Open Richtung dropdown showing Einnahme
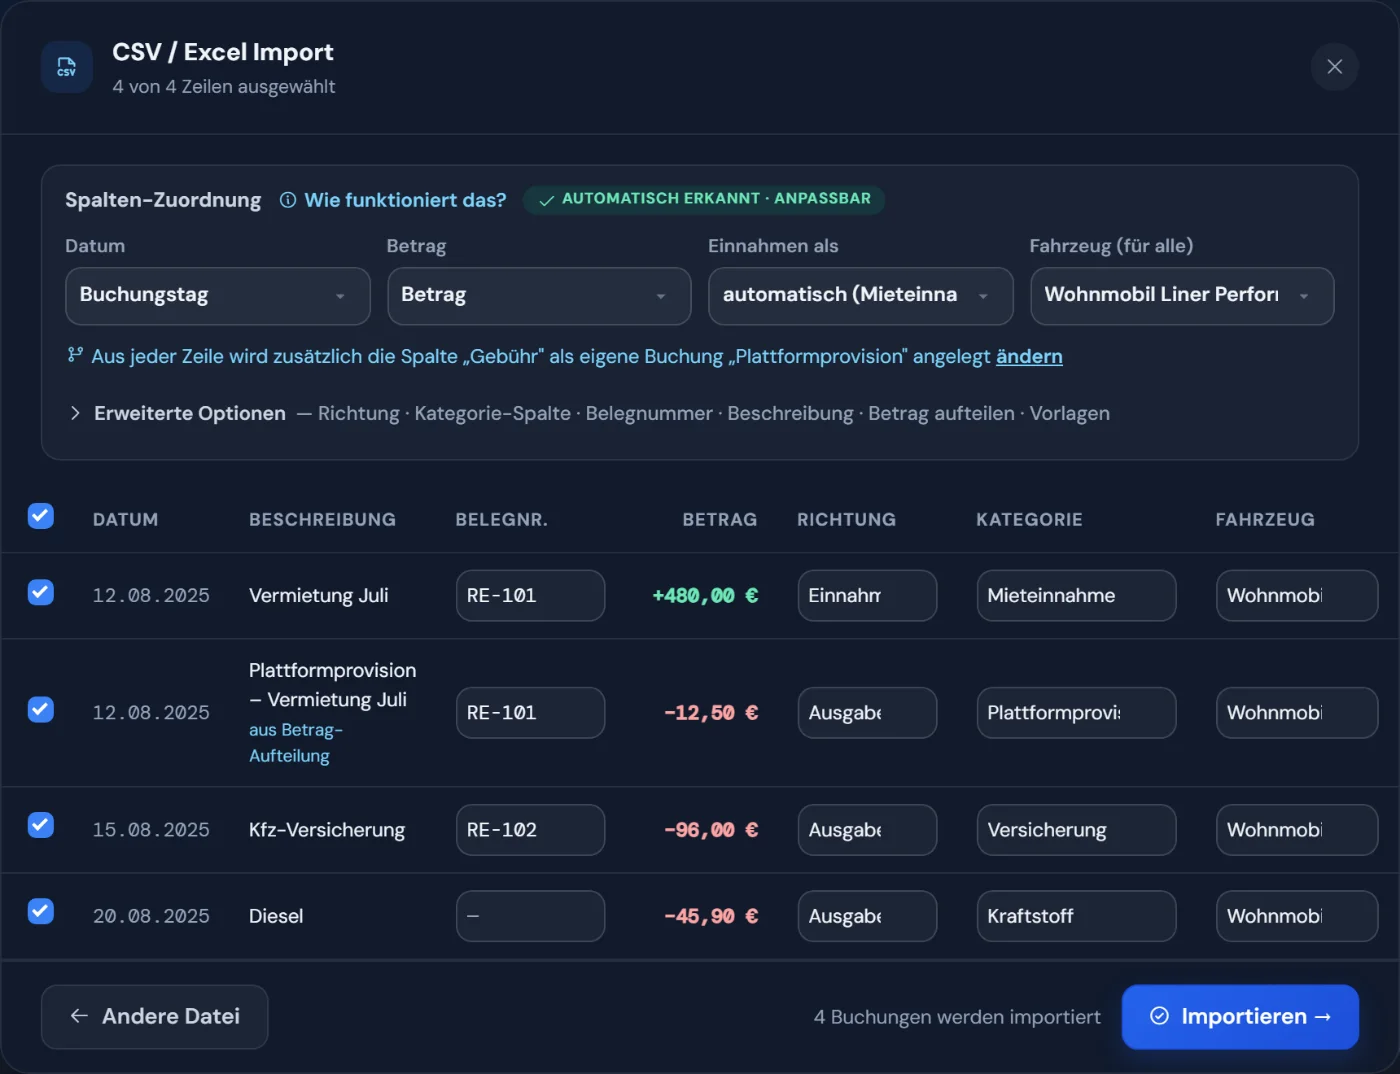The height and width of the screenshot is (1074, 1400). [867, 596]
